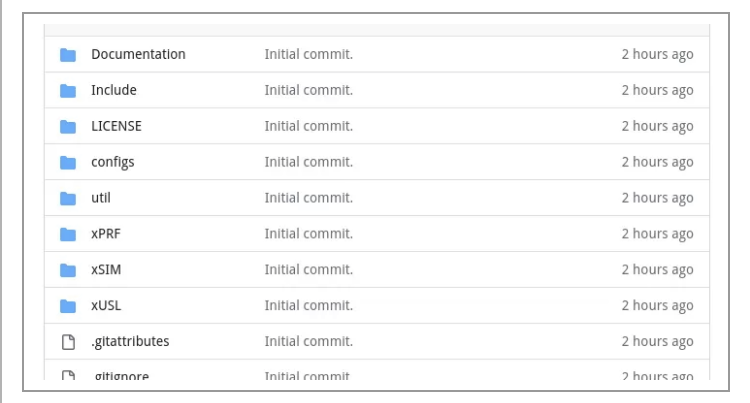View the .gitattributes file name

[129, 342]
